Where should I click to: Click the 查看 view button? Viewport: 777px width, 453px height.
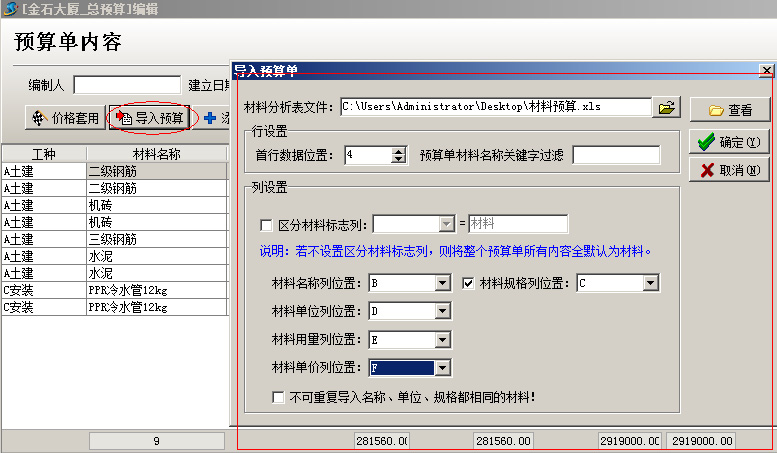point(730,110)
